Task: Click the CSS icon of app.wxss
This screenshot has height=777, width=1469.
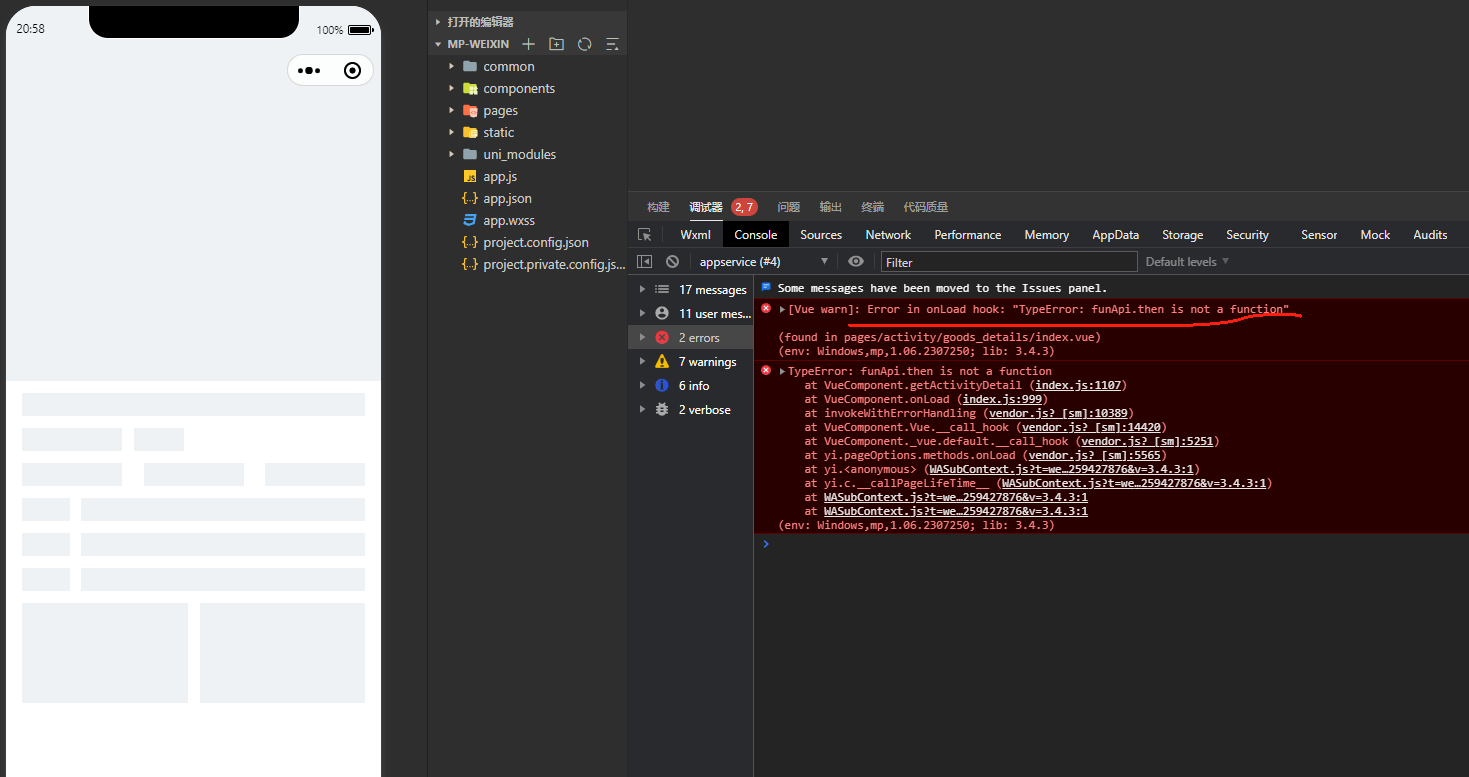Action: point(470,220)
